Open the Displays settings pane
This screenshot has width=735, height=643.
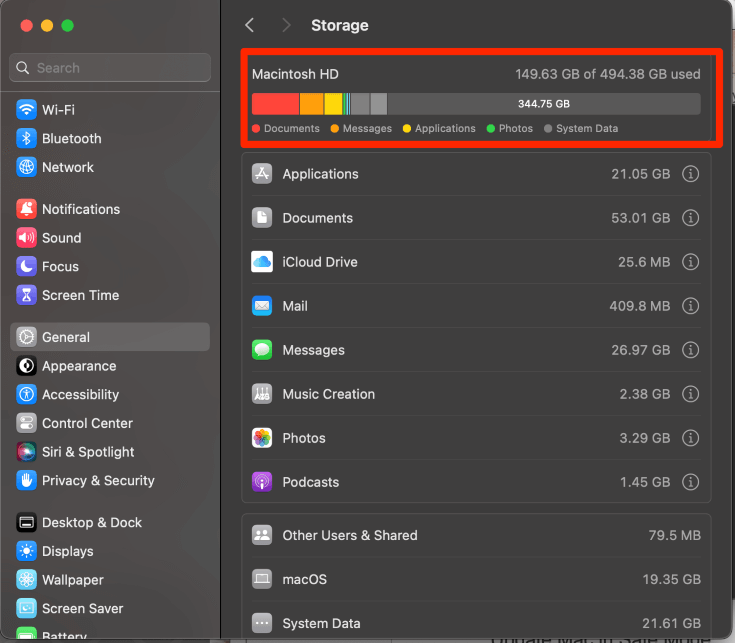[x=67, y=551]
